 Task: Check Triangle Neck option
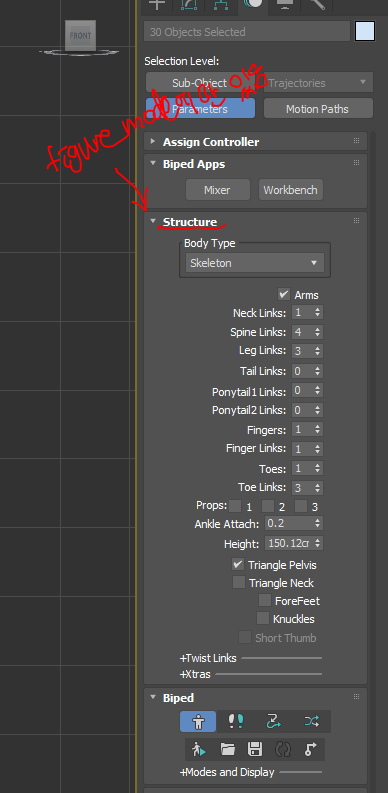239,582
